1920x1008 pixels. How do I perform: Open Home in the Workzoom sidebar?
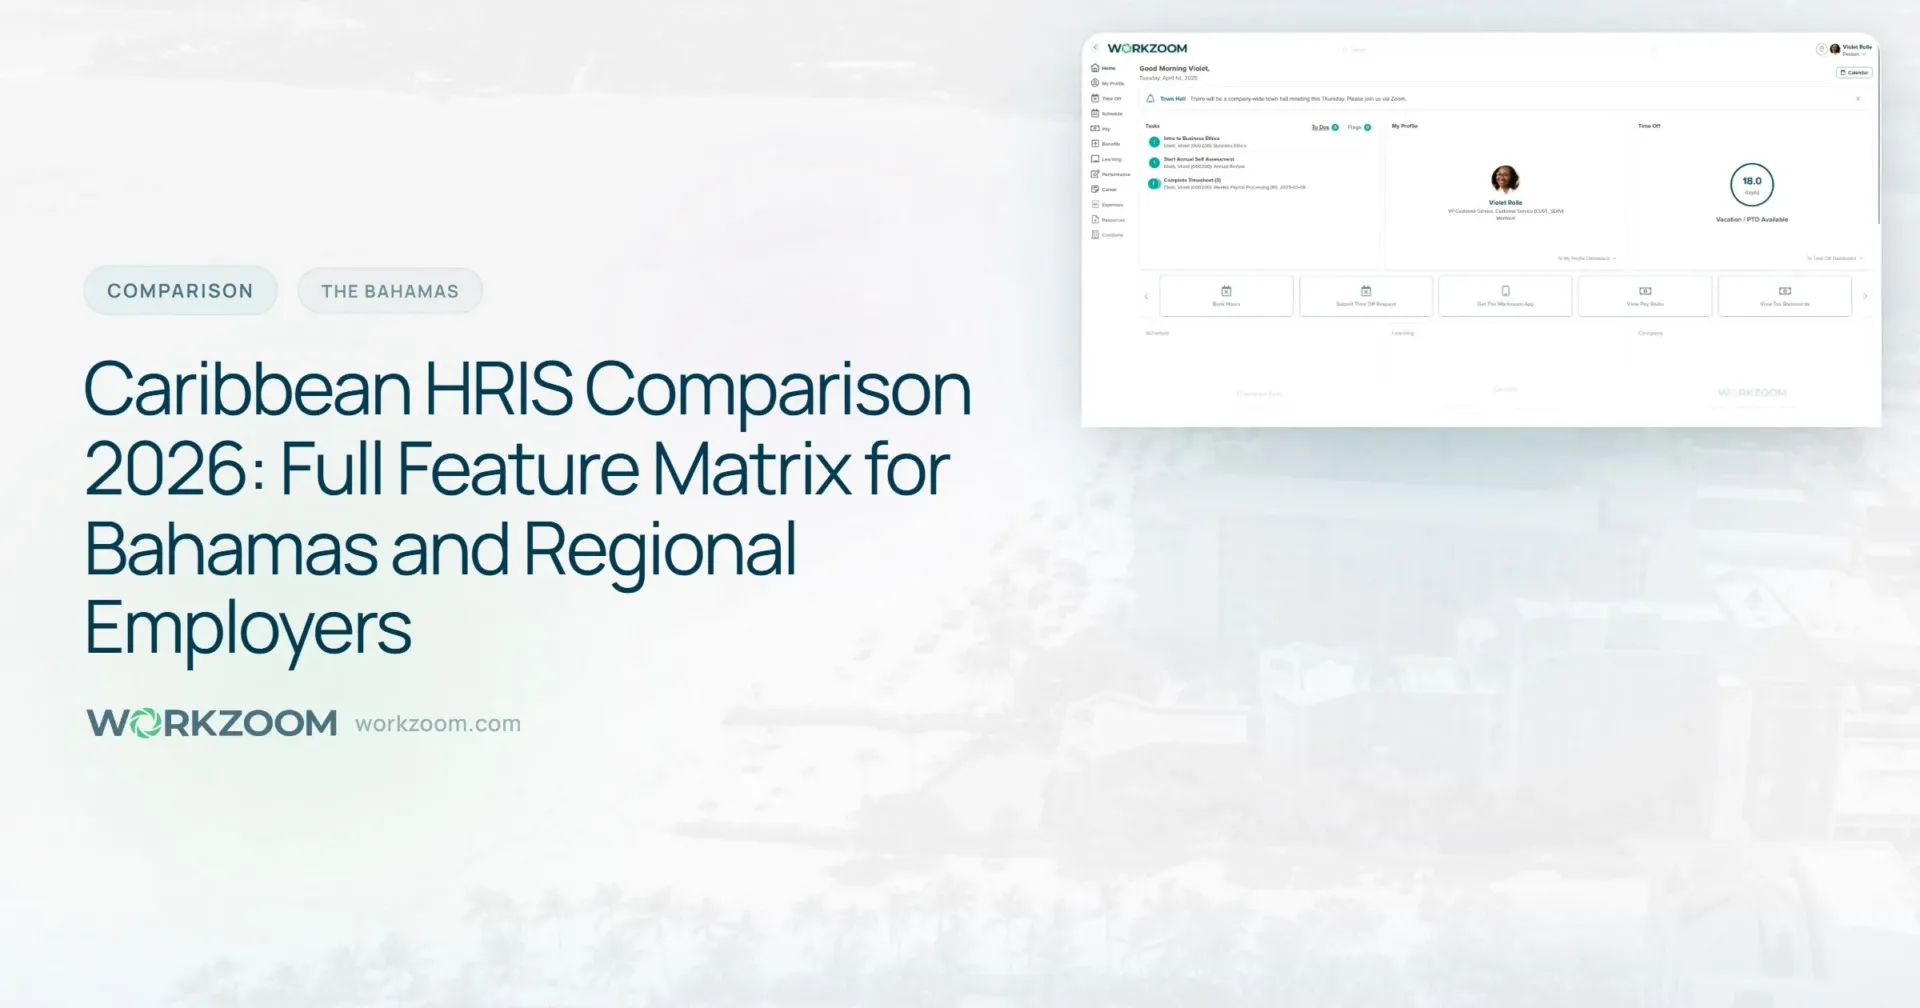[x=1104, y=68]
